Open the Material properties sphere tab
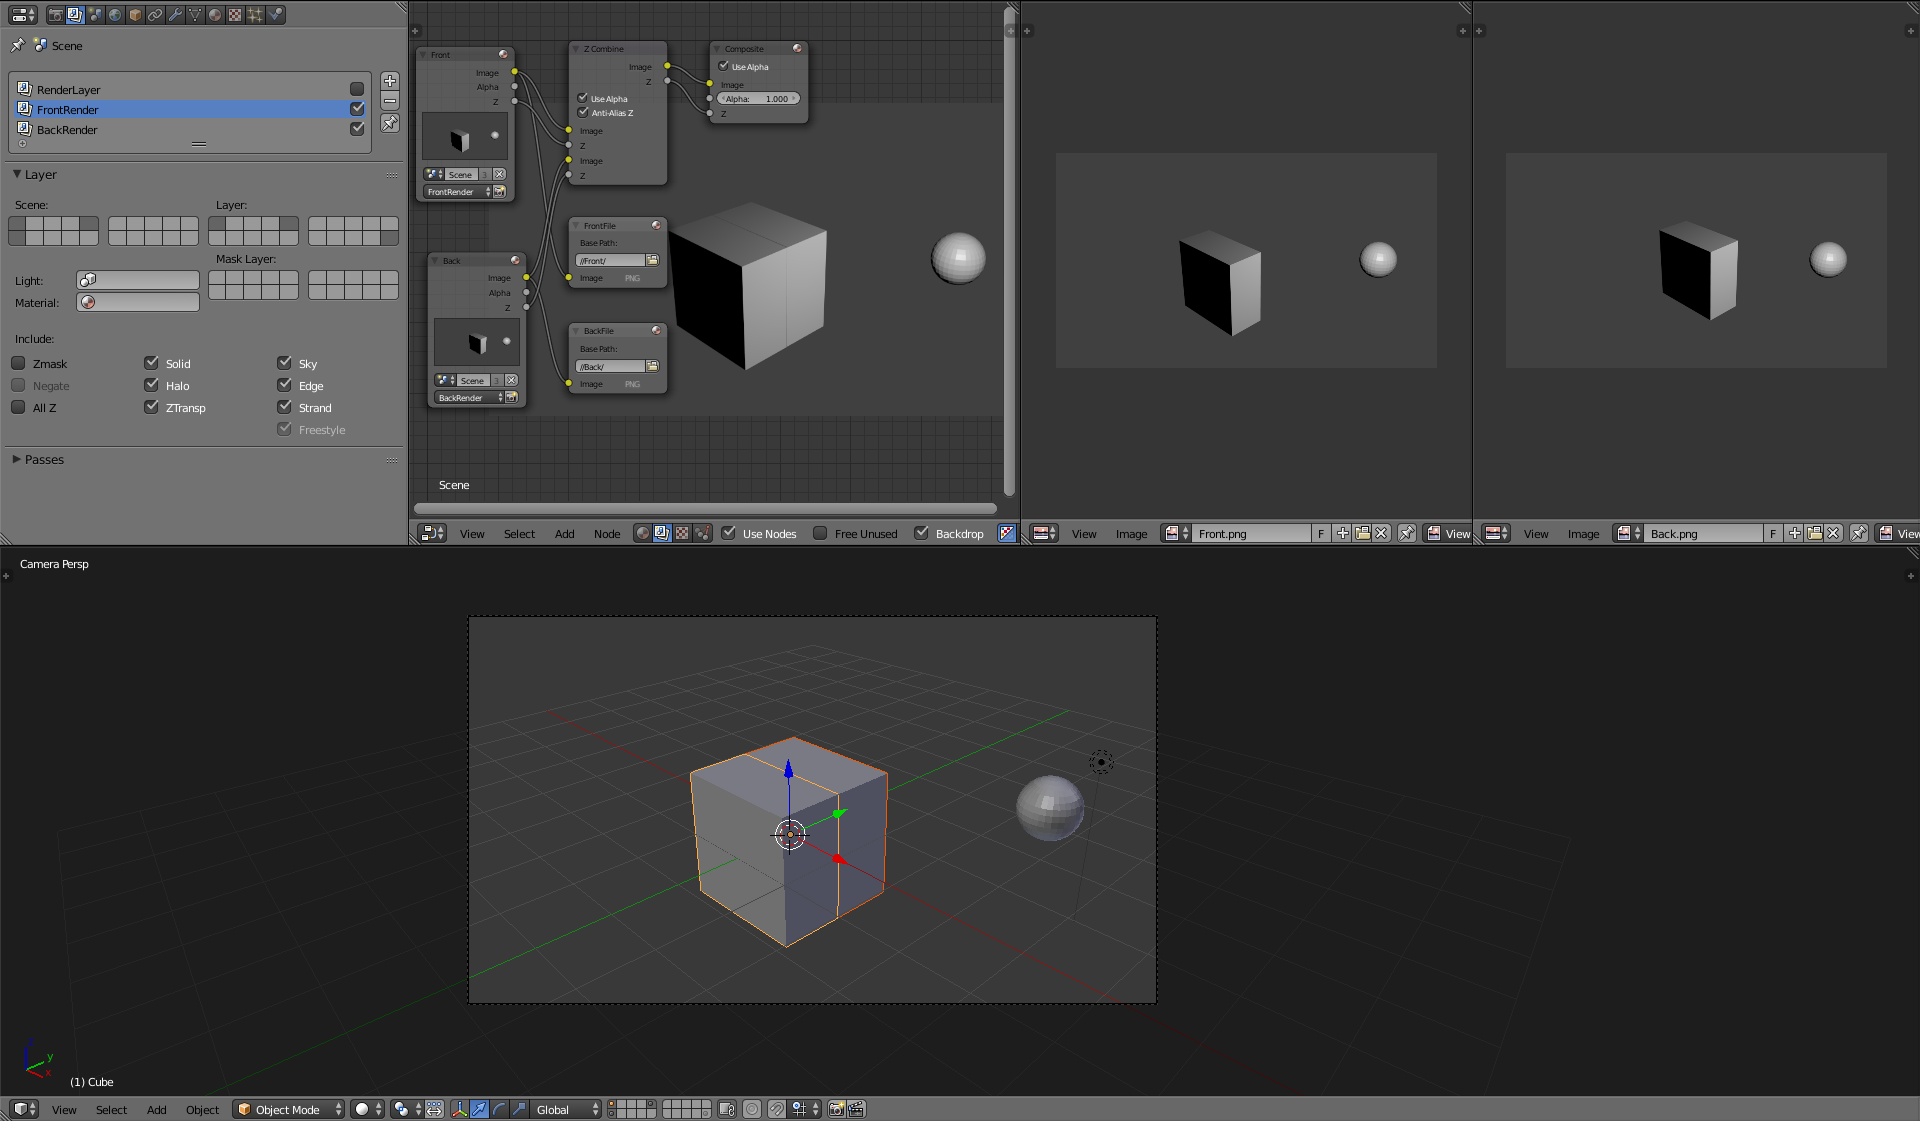The image size is (1920, 1121). tap(215, 15)
